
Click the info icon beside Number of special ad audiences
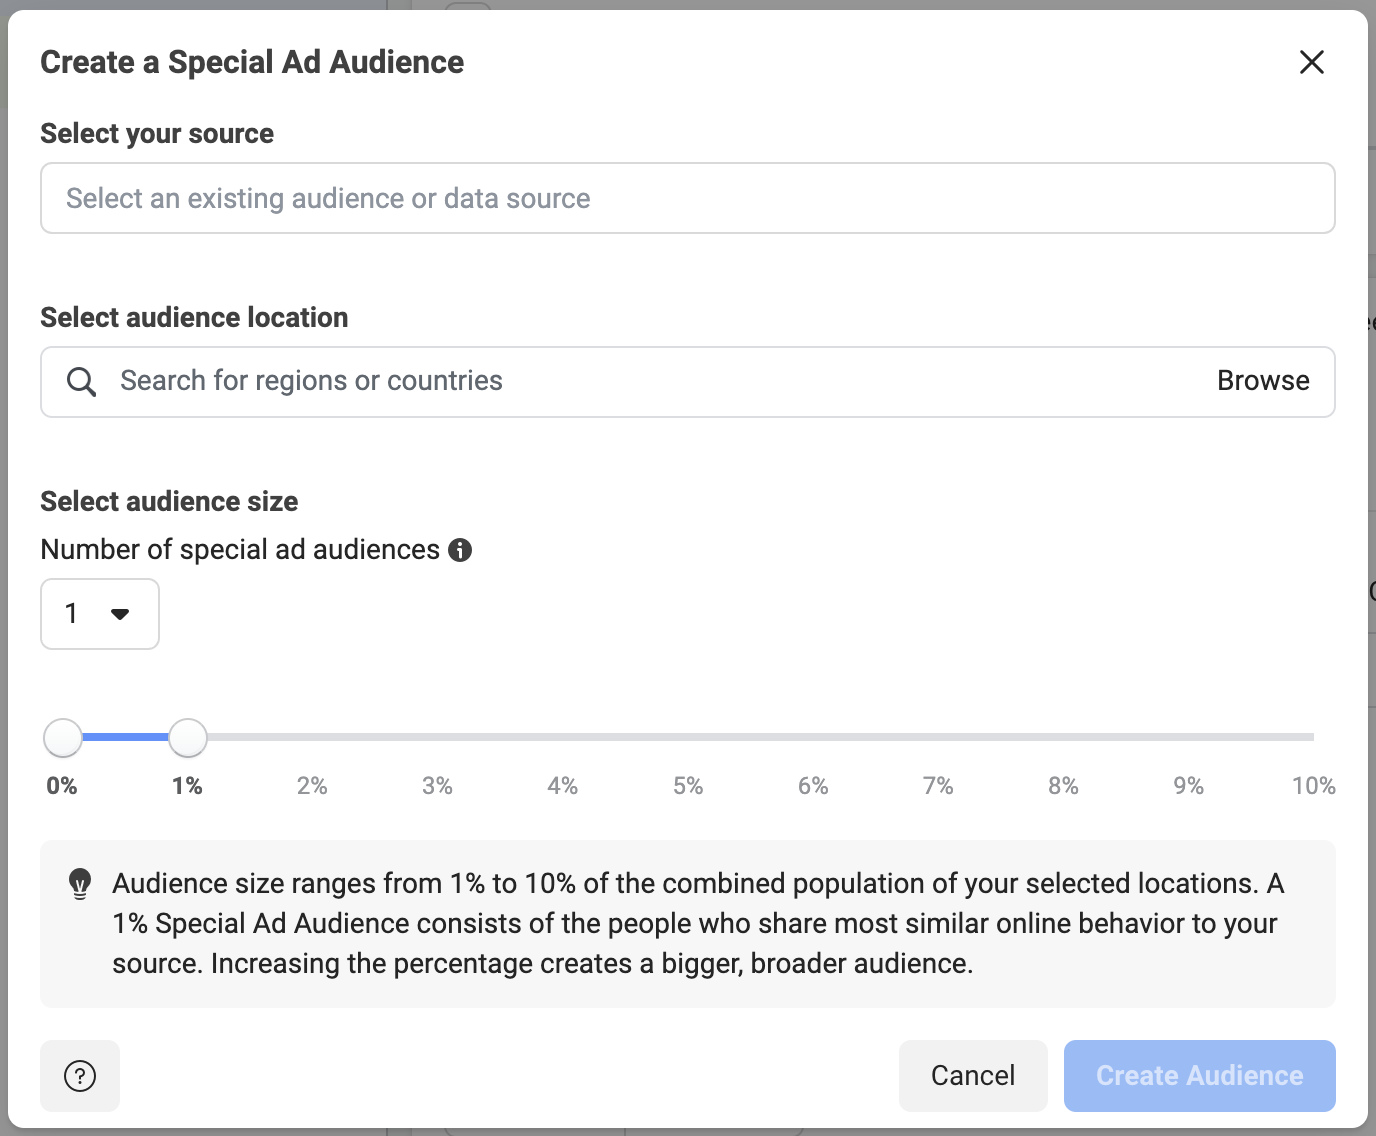pos(460,550)
